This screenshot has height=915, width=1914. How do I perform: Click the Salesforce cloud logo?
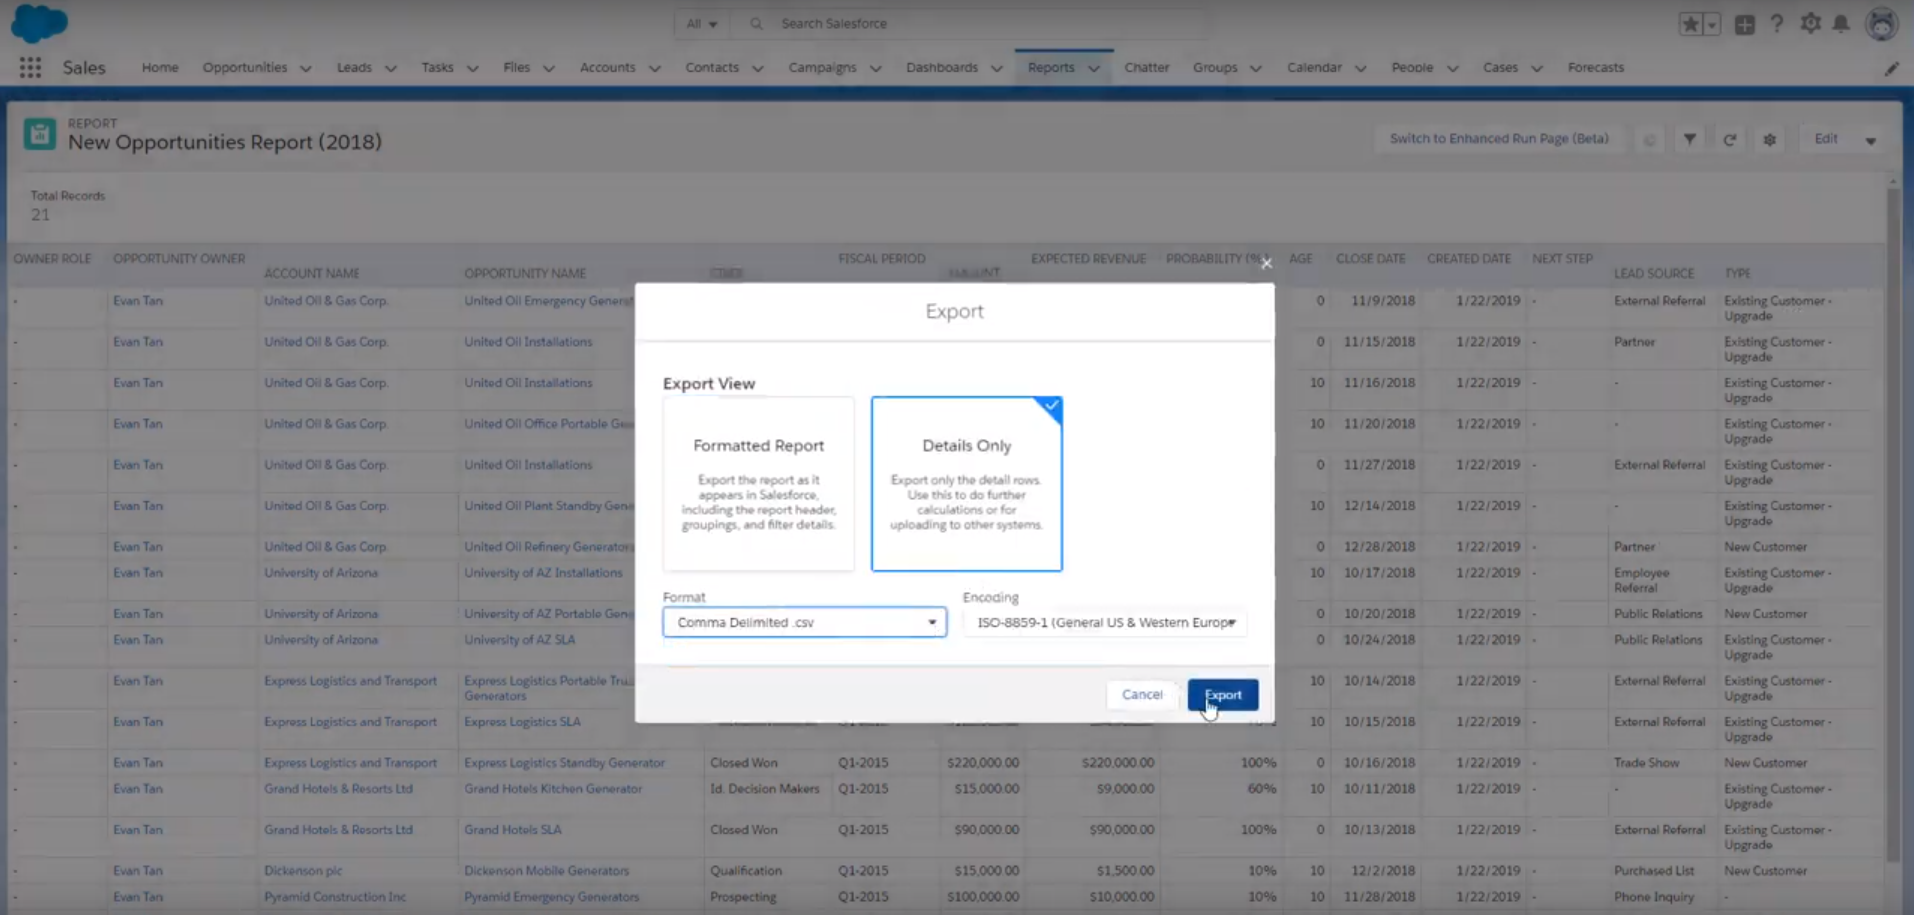tap(39, 22)
